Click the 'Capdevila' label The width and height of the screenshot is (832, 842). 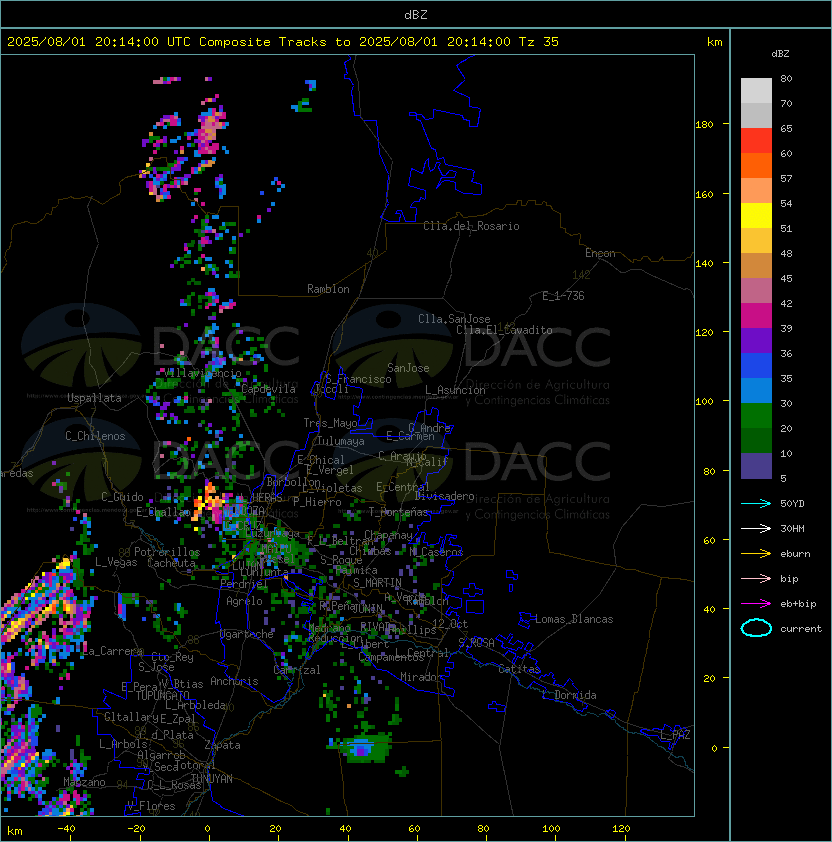point(268,389)
